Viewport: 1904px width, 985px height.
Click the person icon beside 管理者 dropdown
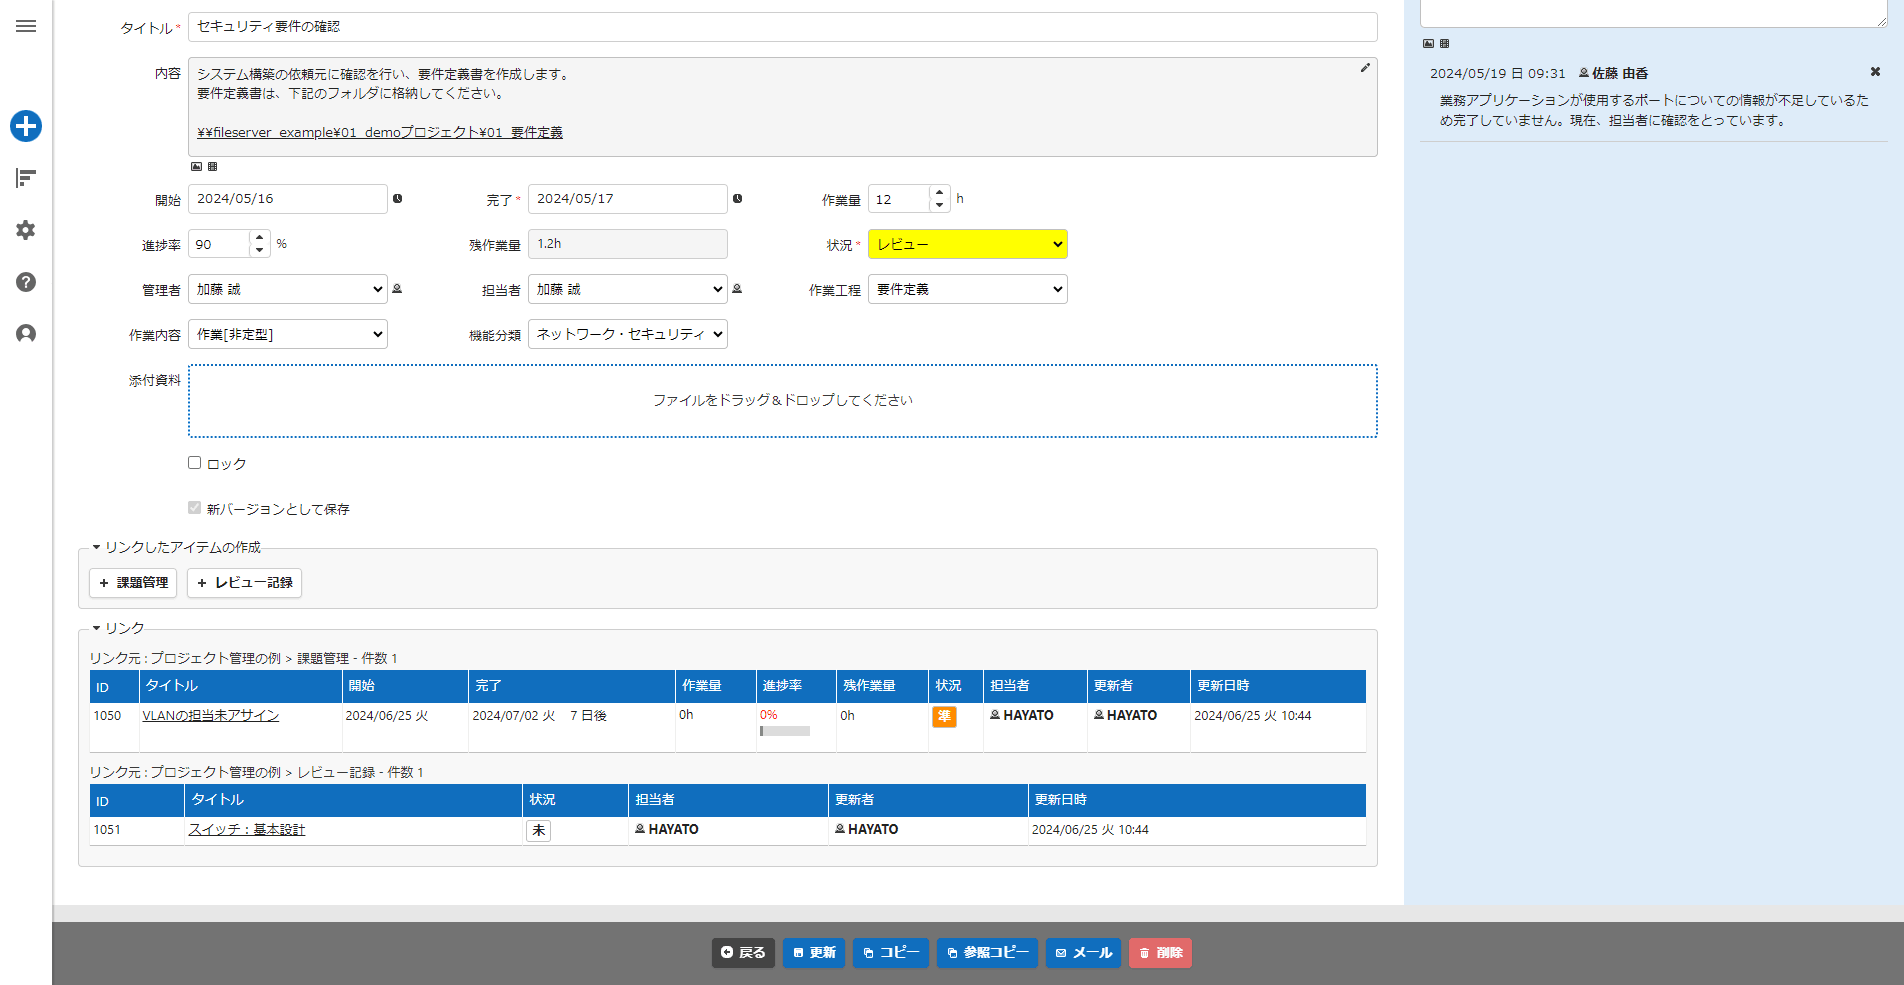[397, 289]
